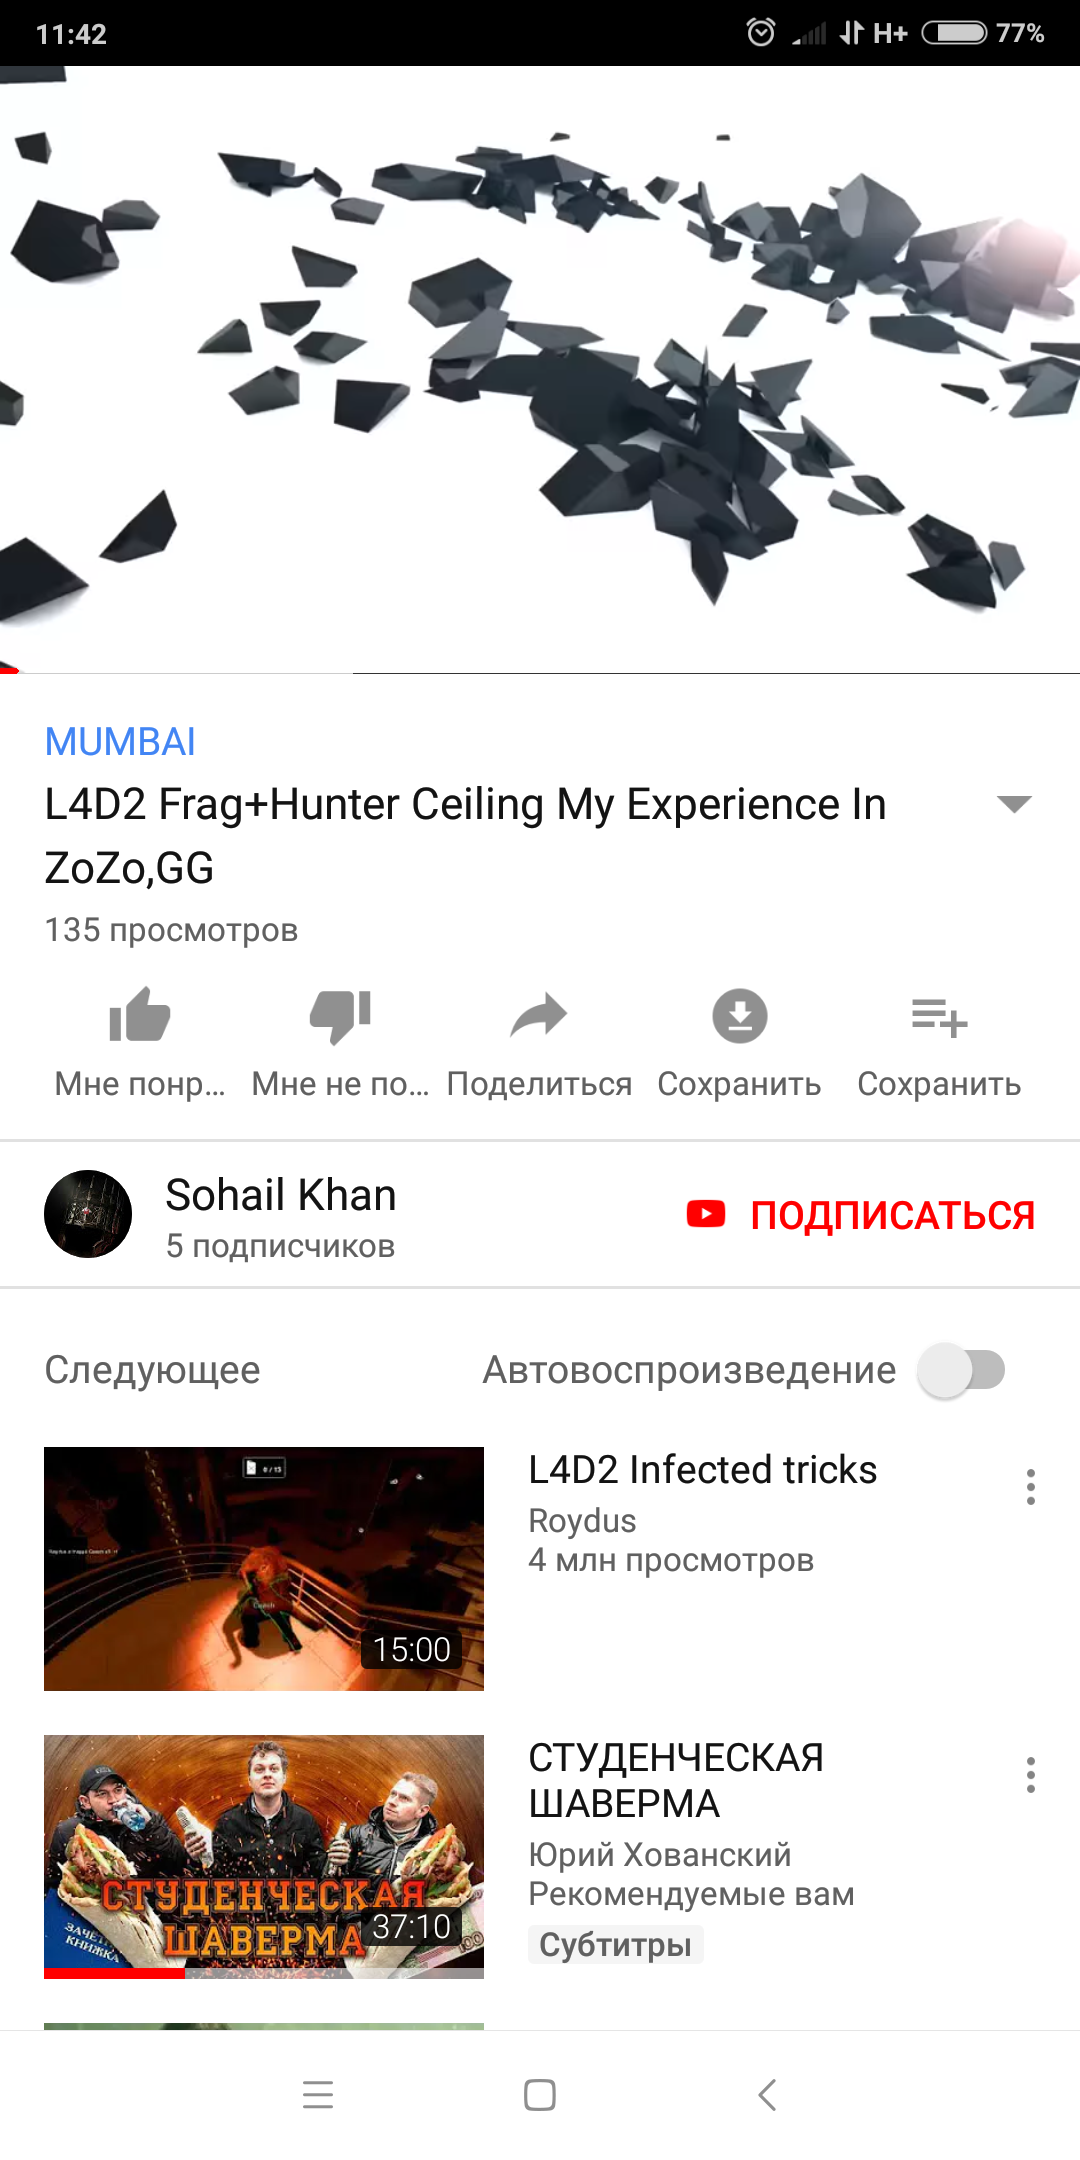Screen dimensions: 1080x2160
Task: Tap the video player area
Action: coord(540,370)
